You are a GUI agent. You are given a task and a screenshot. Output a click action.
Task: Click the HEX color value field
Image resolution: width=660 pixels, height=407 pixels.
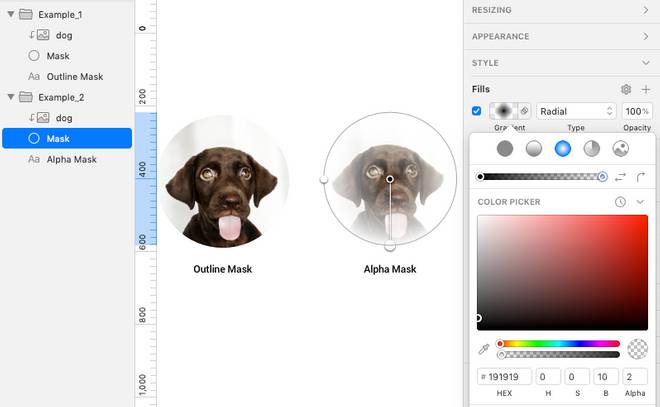click(x=504, y=377)
